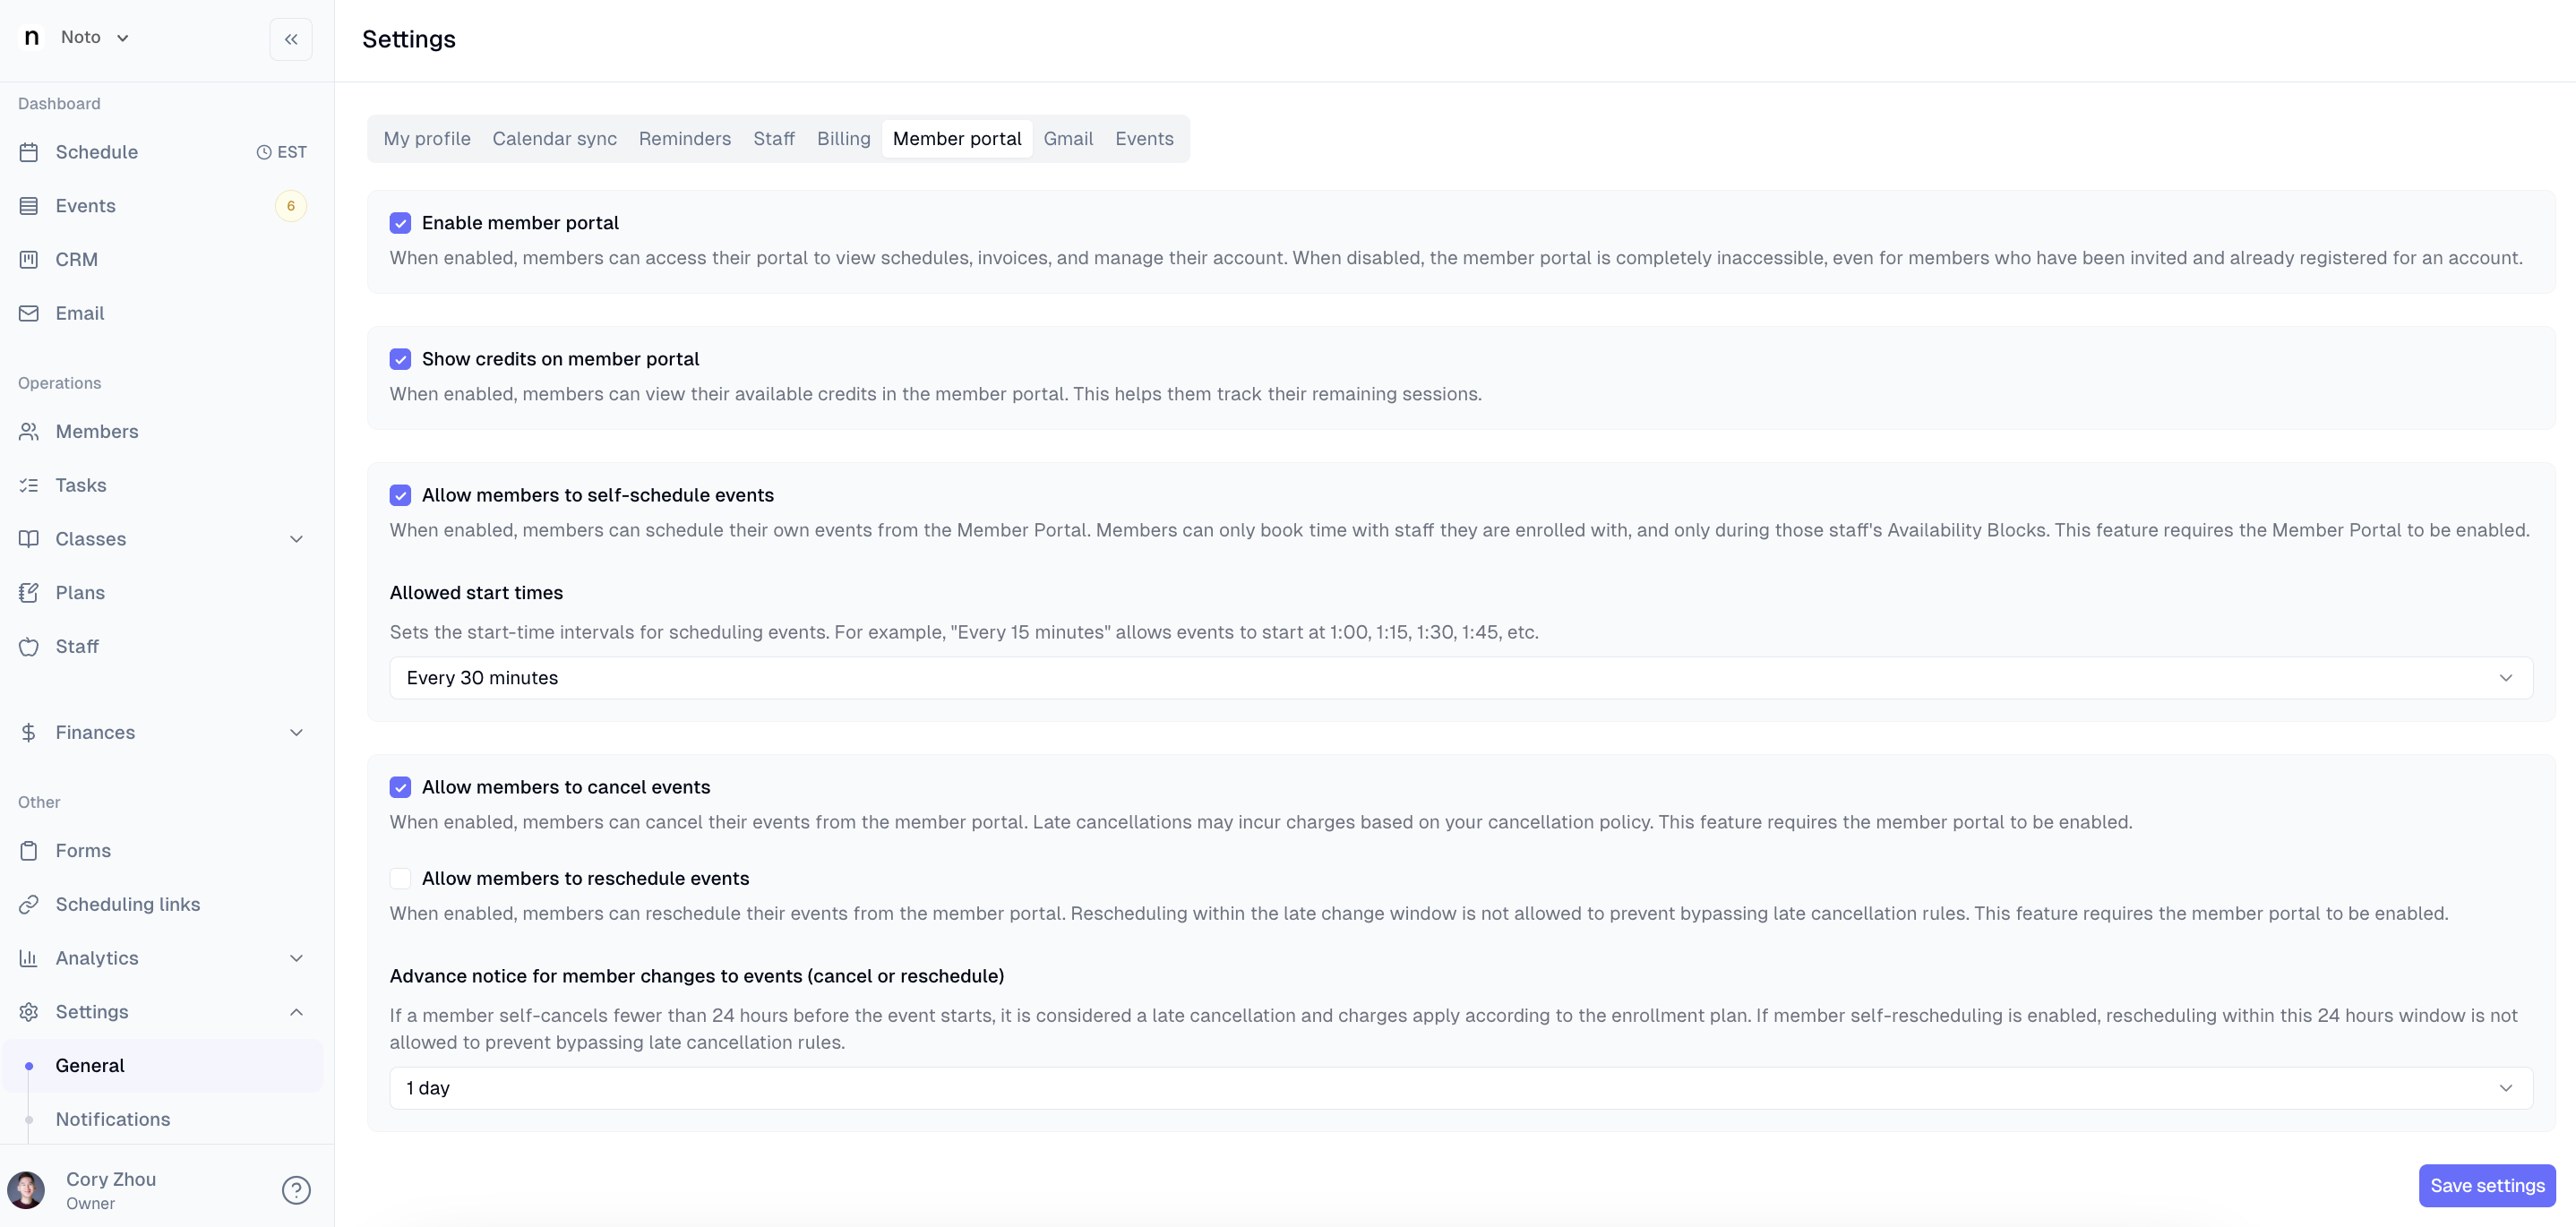
Task: Open the 1 day advance notice dropdown
Action: tap(1460, 1088)
